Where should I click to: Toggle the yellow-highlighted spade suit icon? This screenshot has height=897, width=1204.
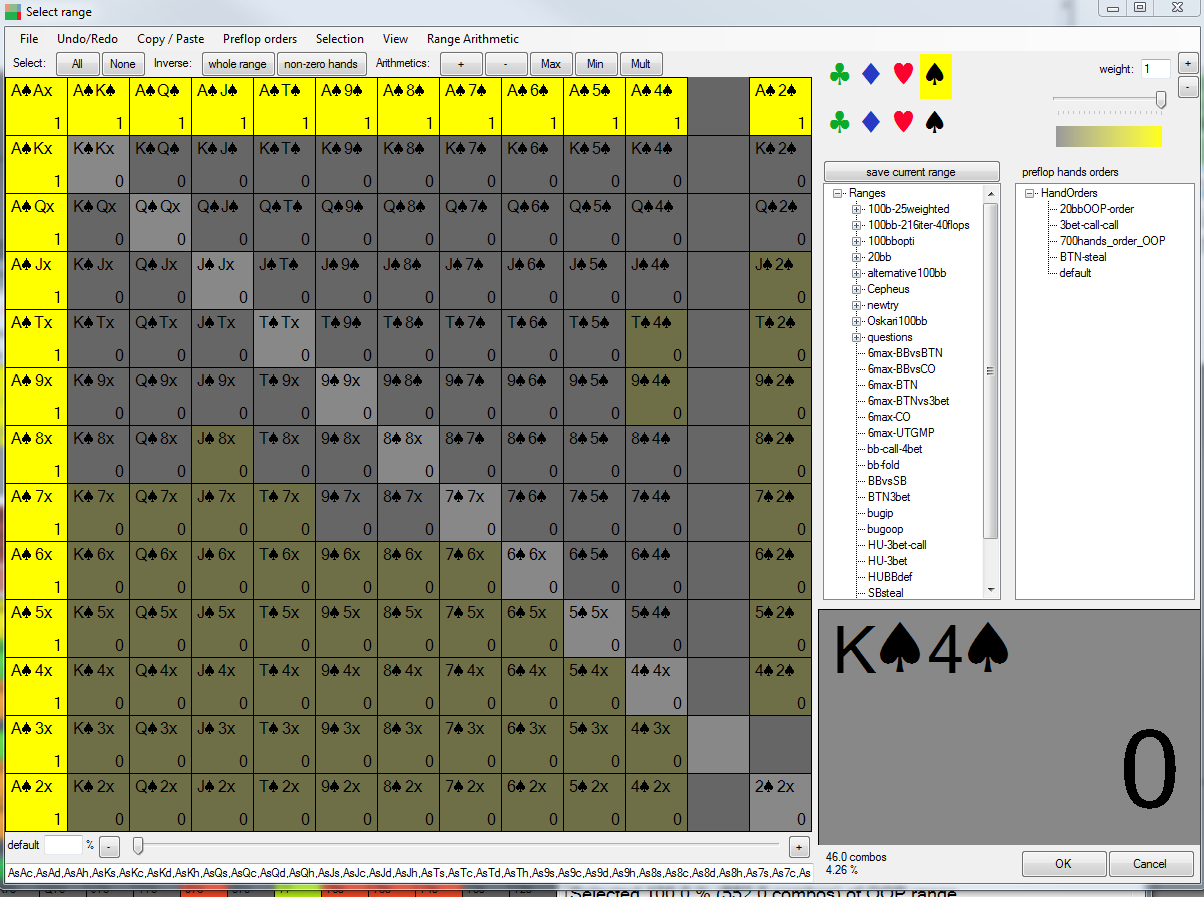click(935, 75)
